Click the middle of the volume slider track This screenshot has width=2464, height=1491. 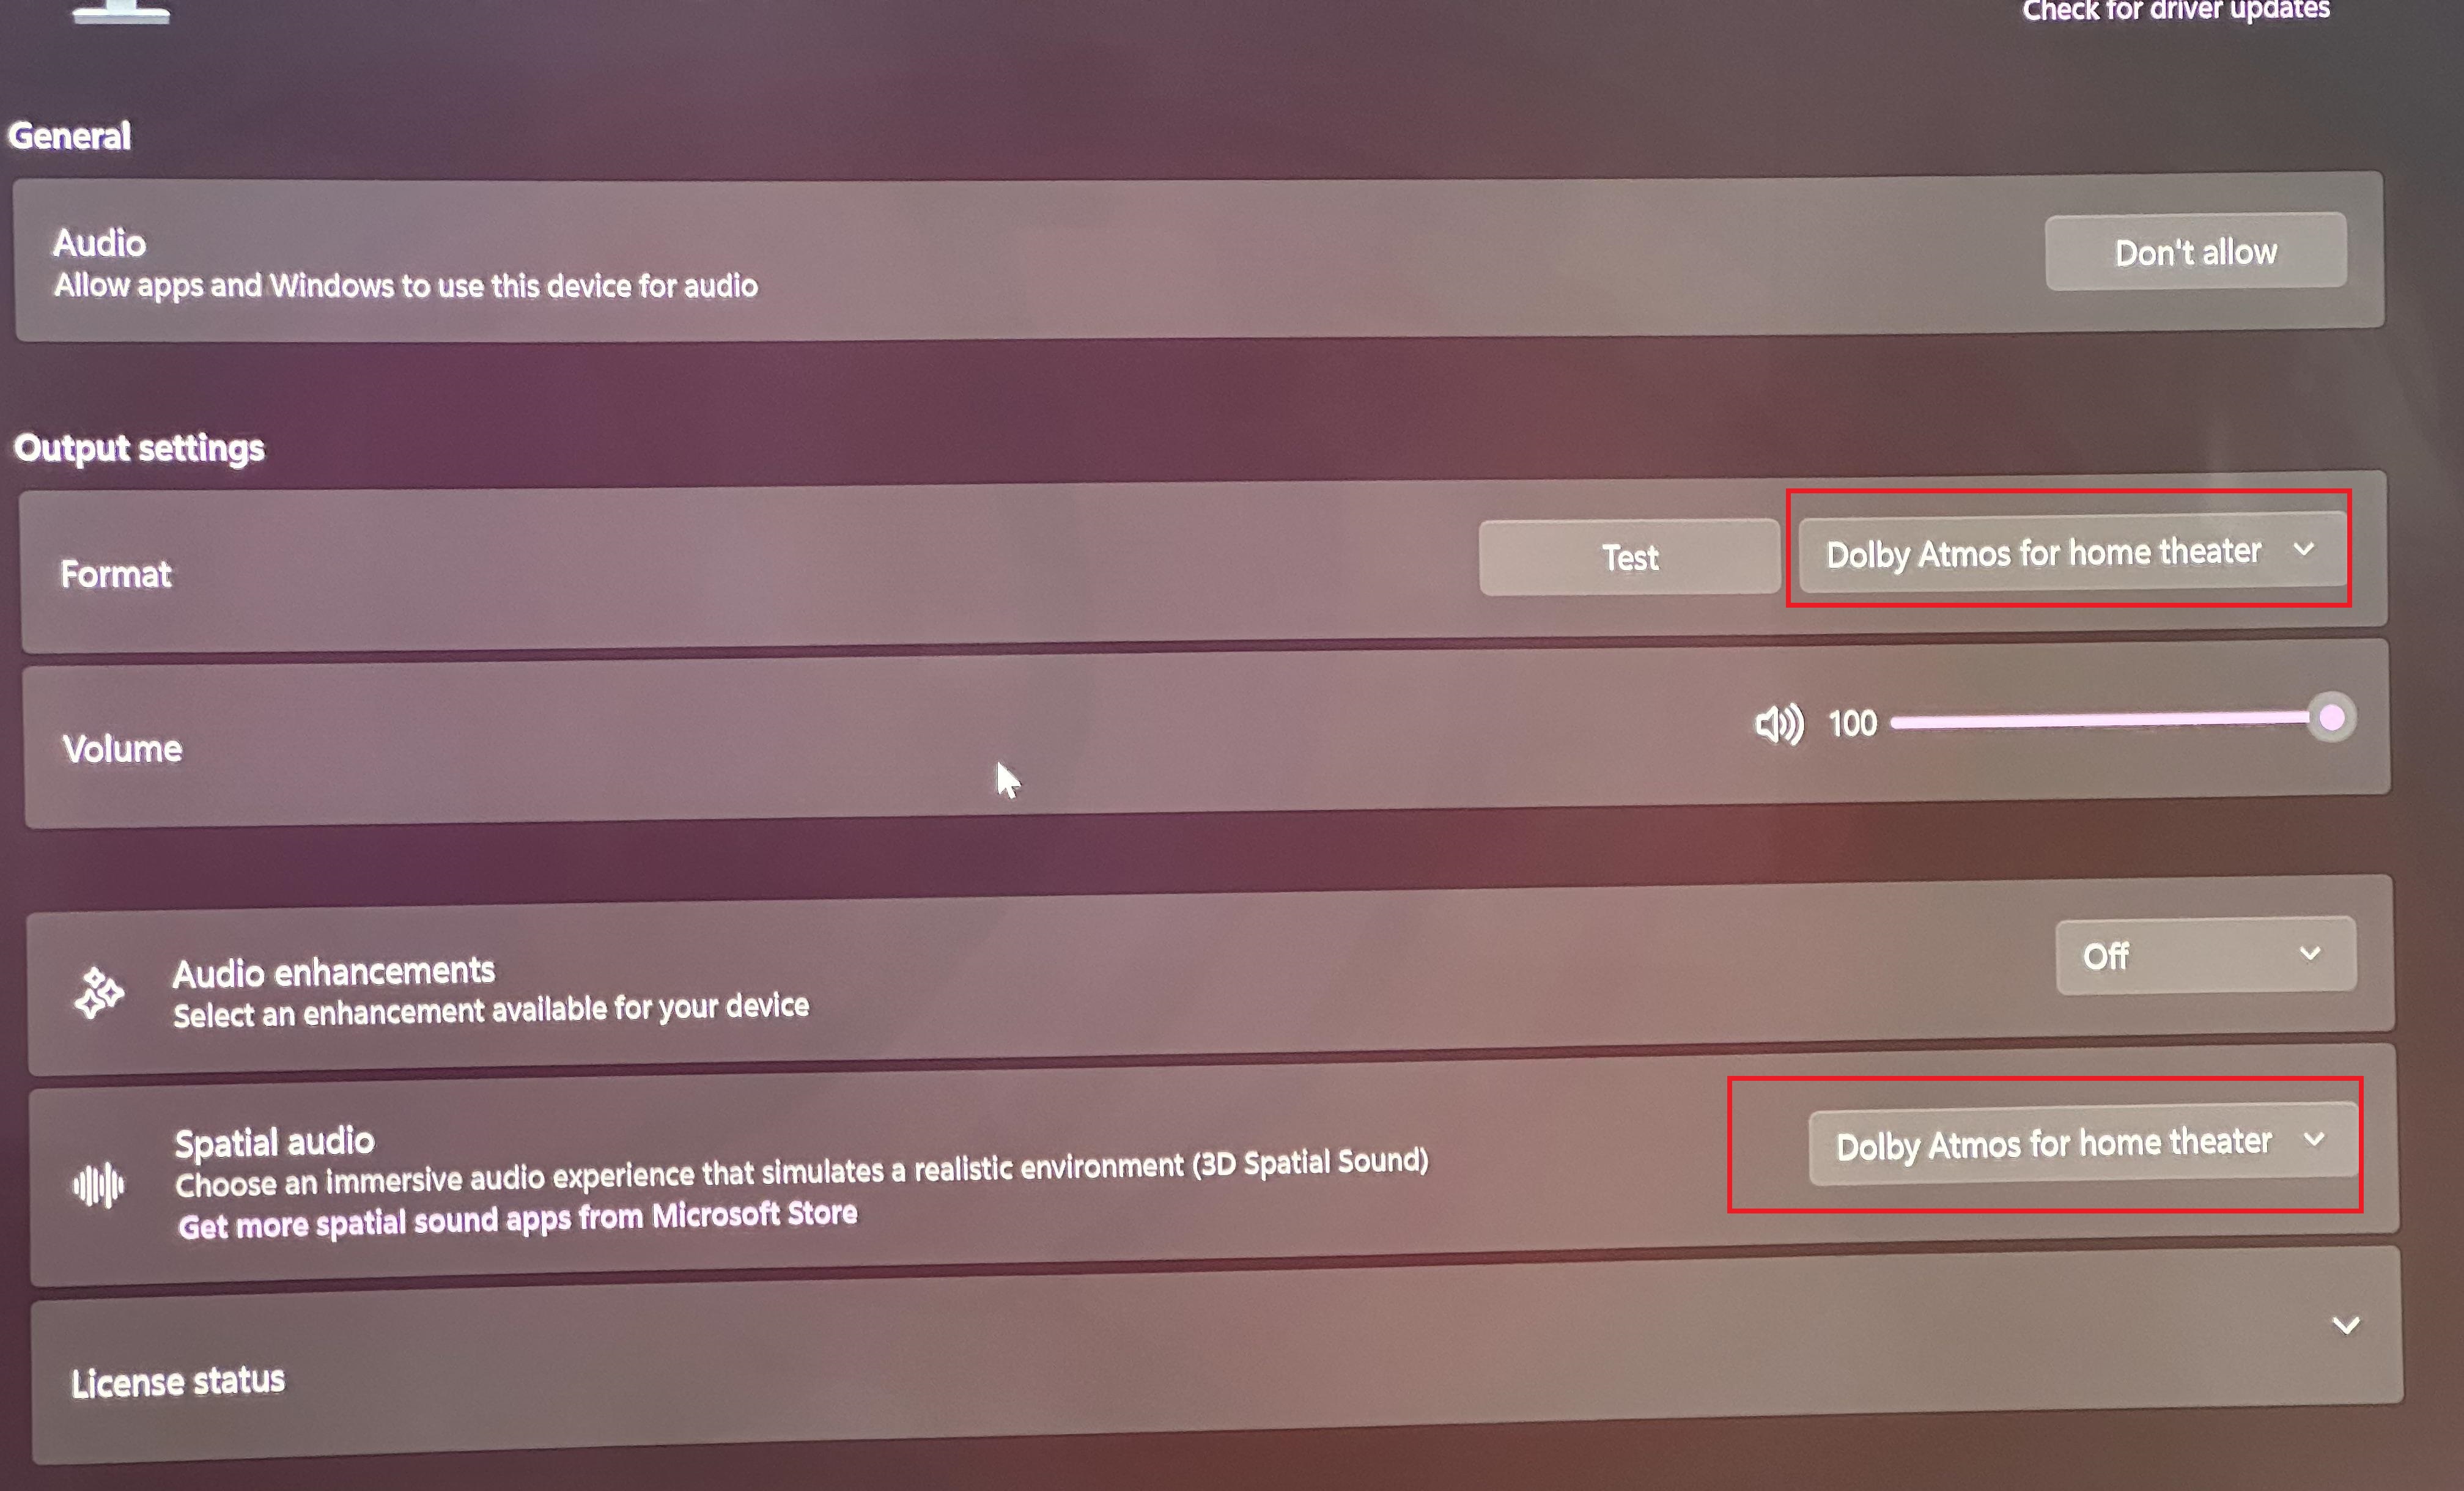(2100, 721)
